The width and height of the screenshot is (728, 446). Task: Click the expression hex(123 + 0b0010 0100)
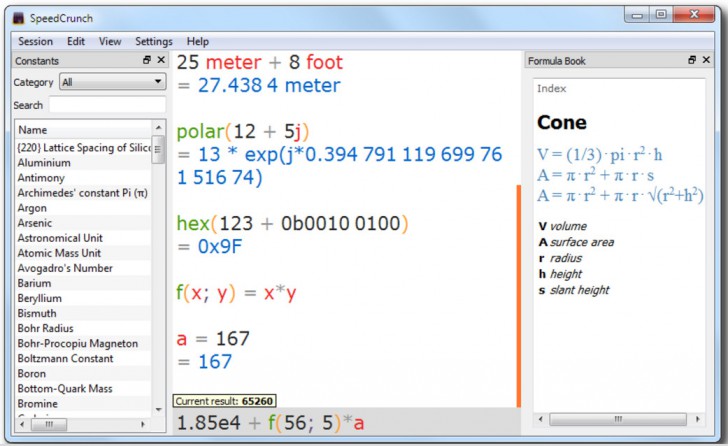[292, 224]
